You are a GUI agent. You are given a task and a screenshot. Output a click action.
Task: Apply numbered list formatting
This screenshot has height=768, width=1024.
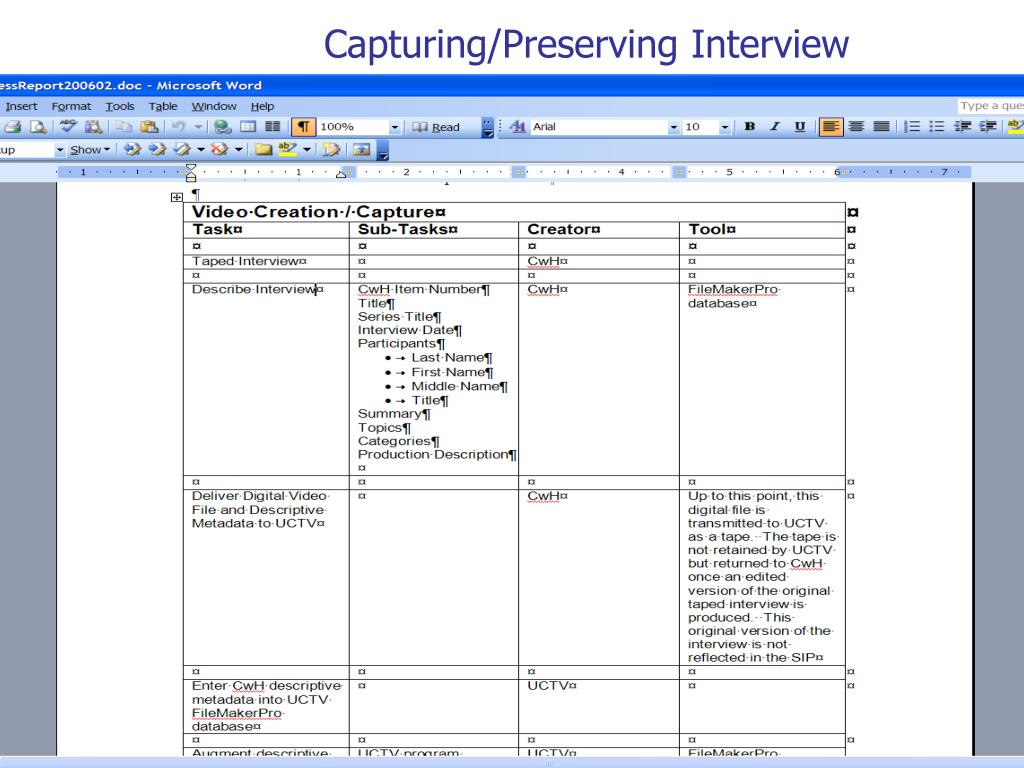point(912,127)
